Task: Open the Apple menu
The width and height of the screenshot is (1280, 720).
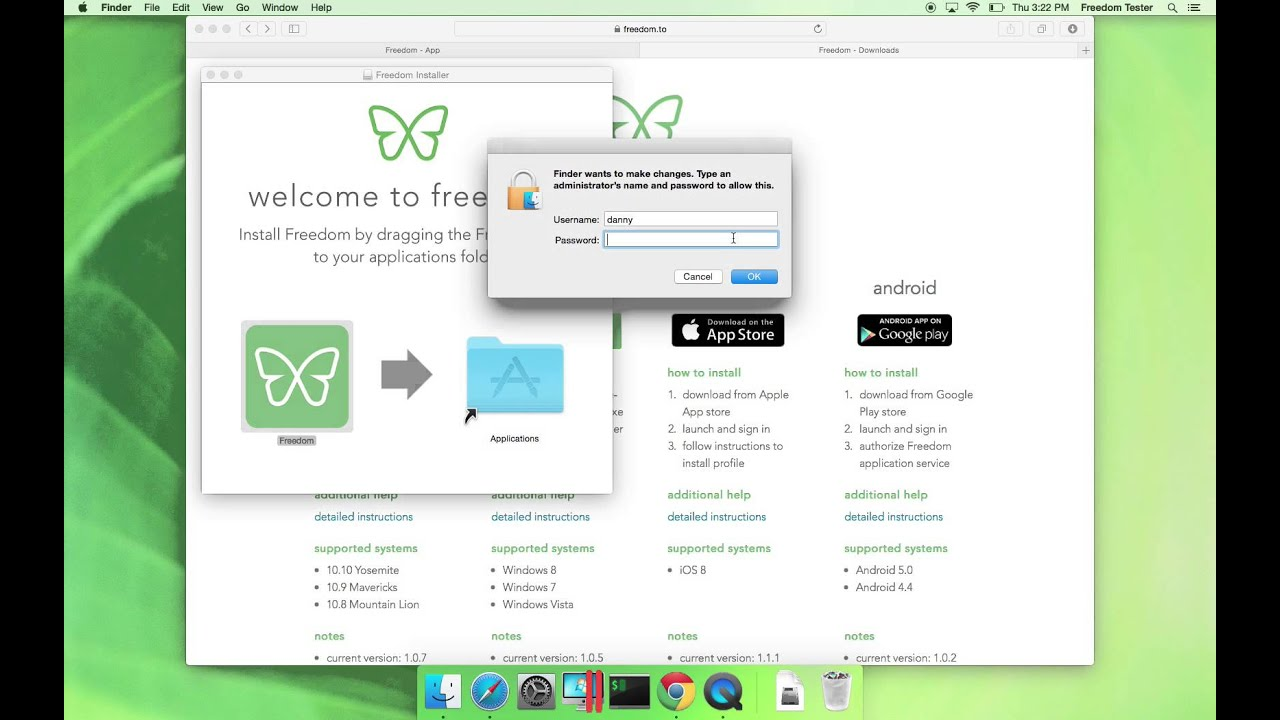Action: [x=82, y=7]
